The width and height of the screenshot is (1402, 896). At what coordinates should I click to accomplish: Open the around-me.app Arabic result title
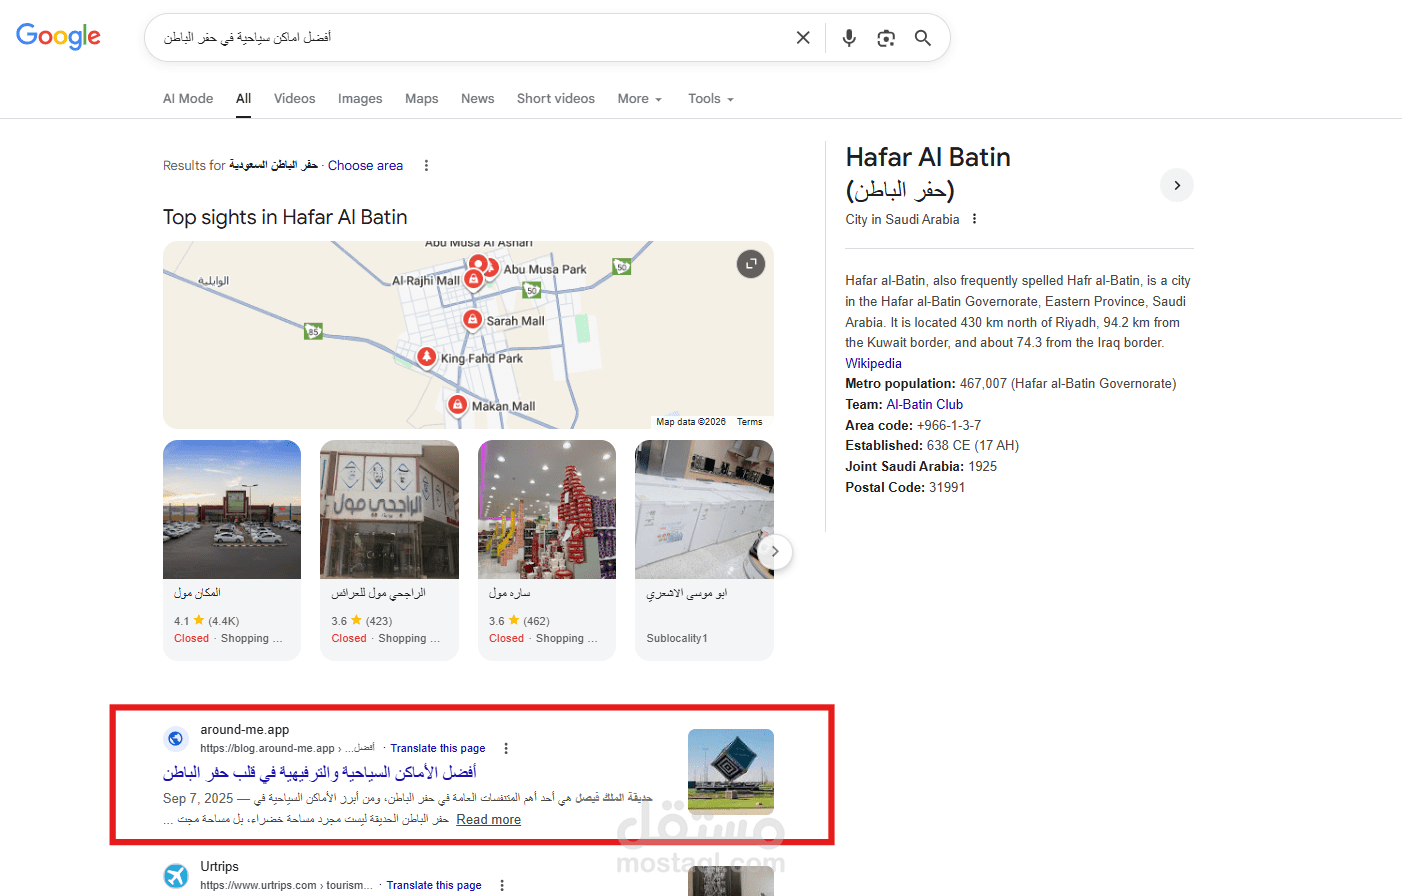point(320,772)
